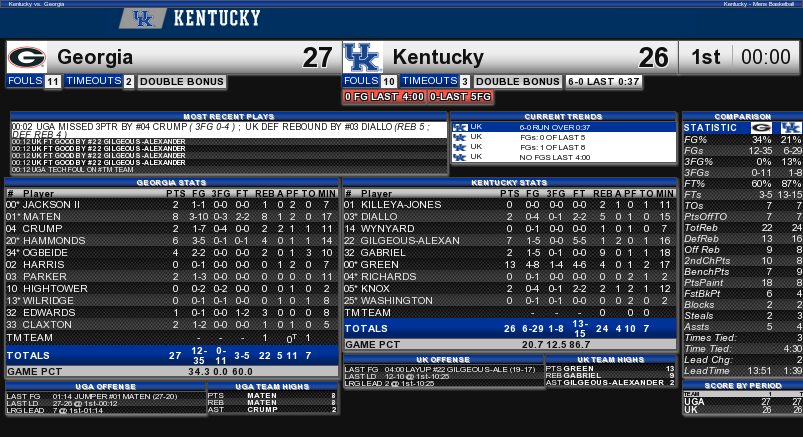Click Kentucky FOULS label
This screenshot has height=437, width=803.
[x=361, y=81]
